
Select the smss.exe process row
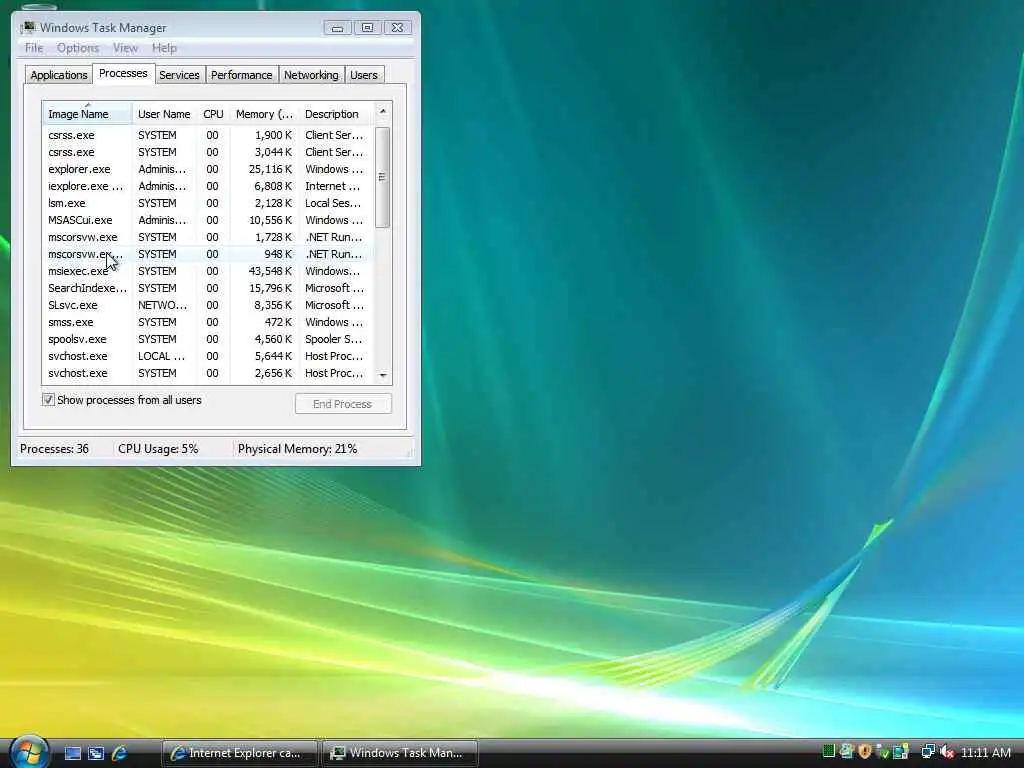(208, 322)
